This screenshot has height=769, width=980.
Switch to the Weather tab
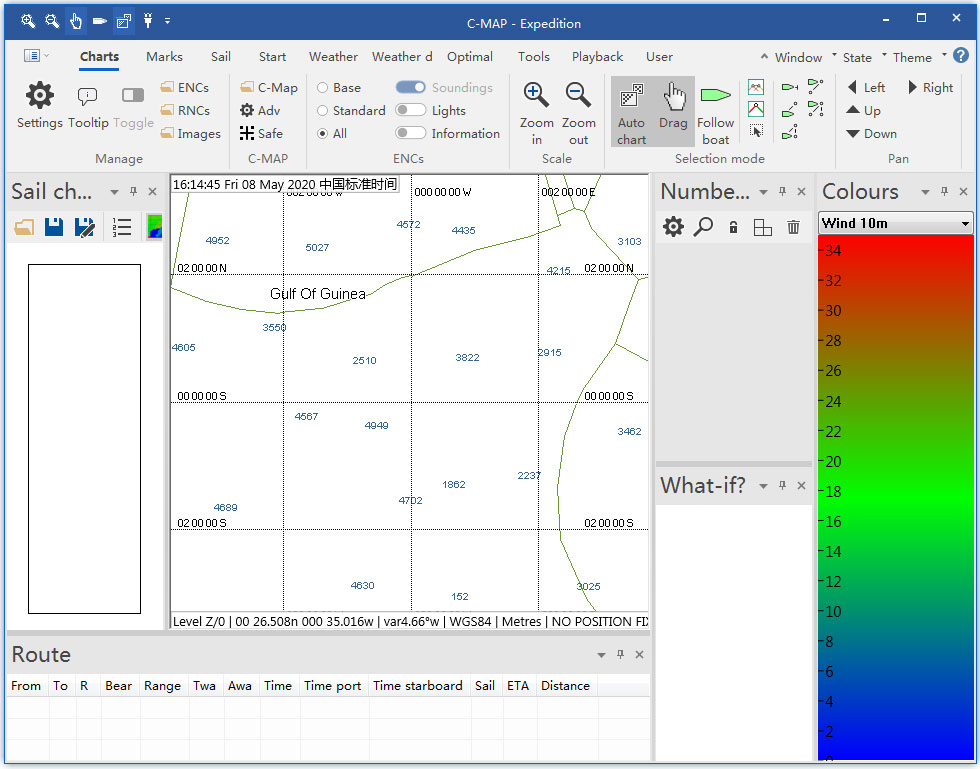333,57
